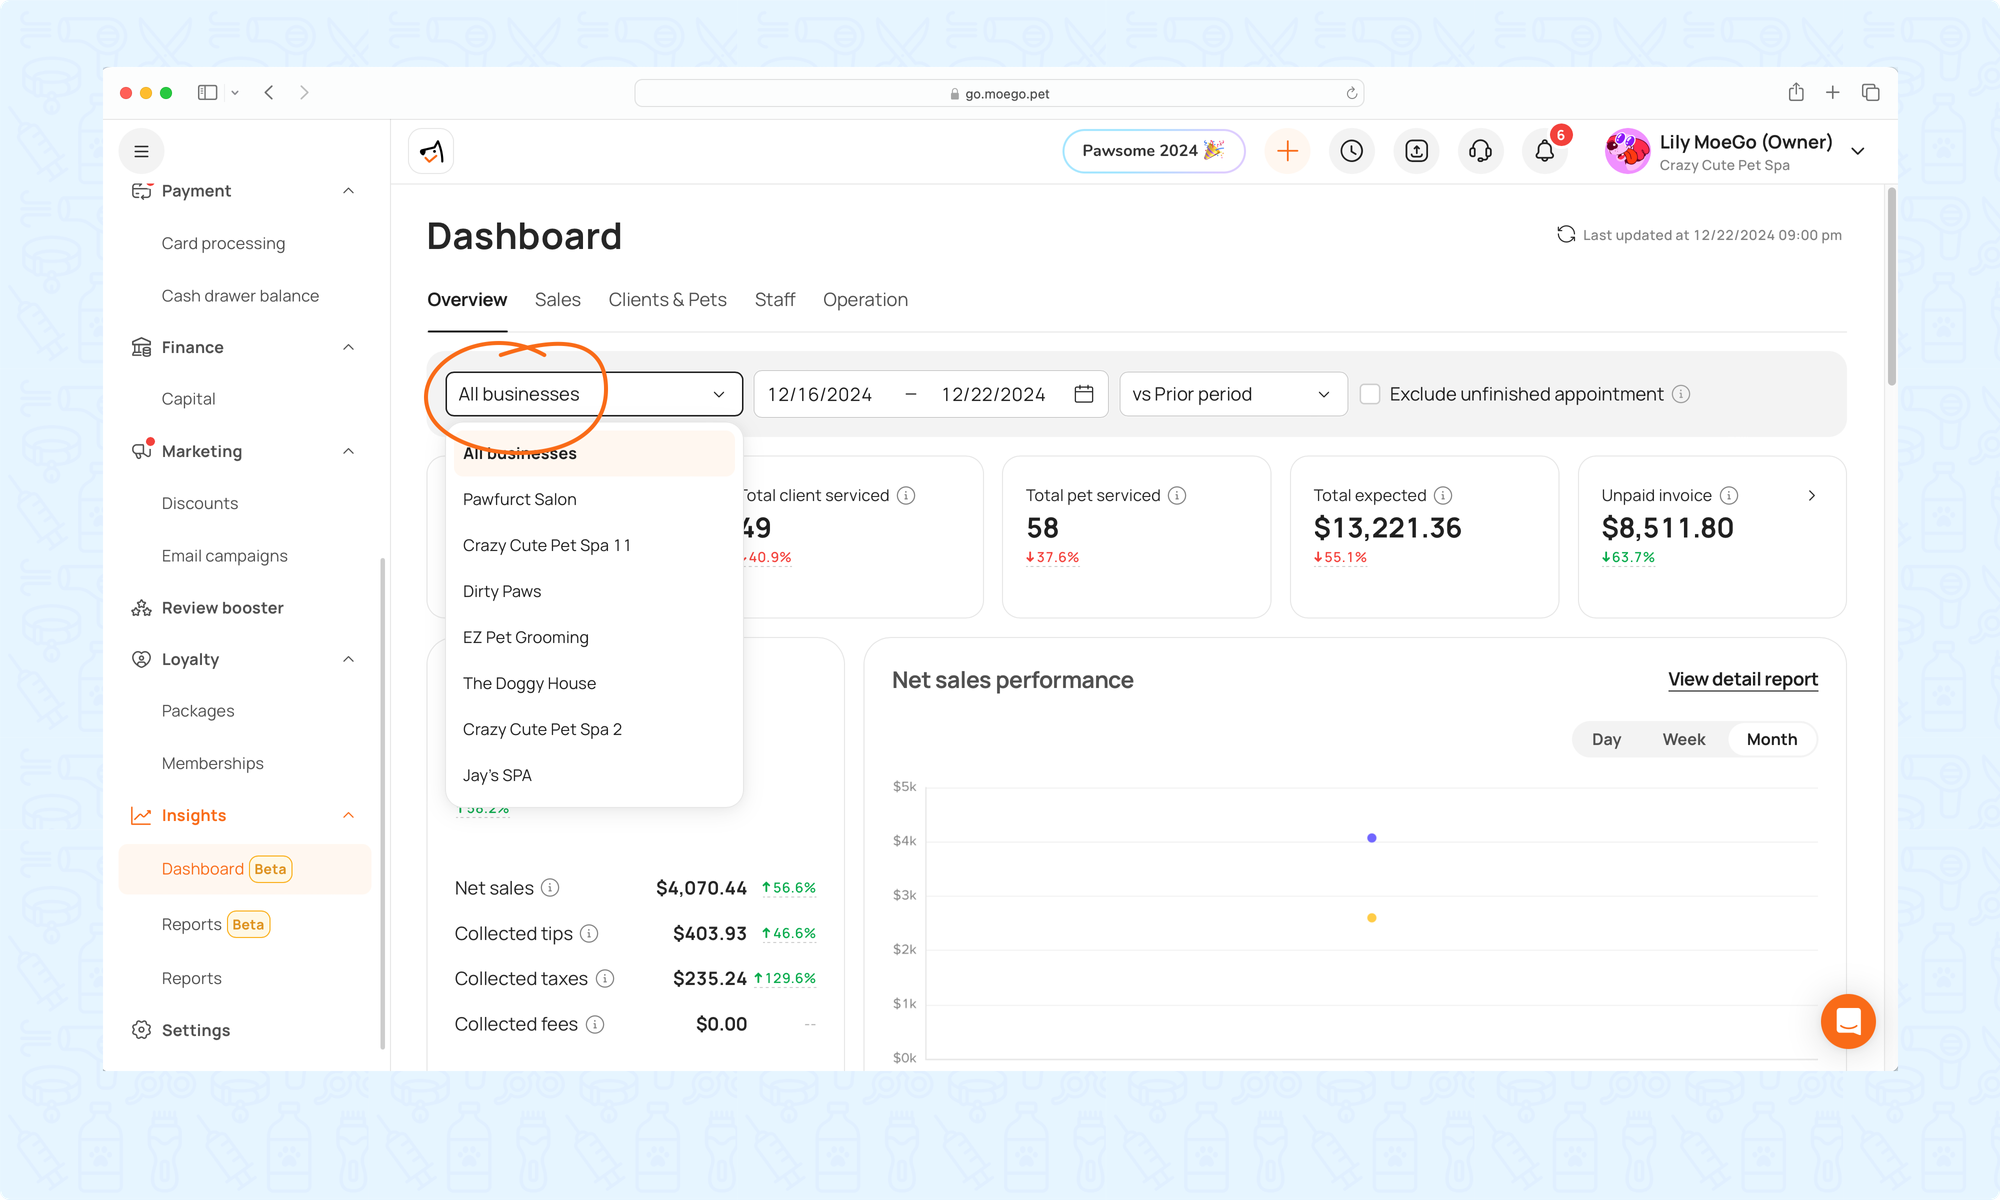Screen dimensions: 2000x1200
Task: Toggle the hamburger sidebar menu
Action: pos(141,151)
